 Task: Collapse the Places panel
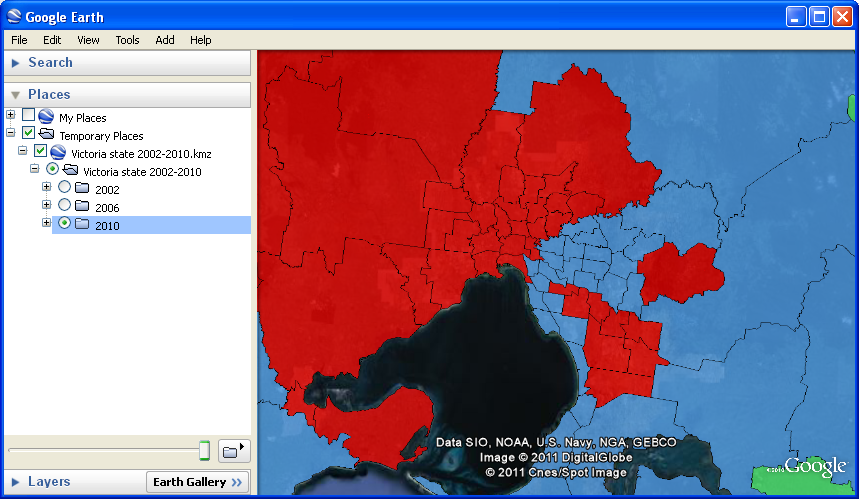15,95
